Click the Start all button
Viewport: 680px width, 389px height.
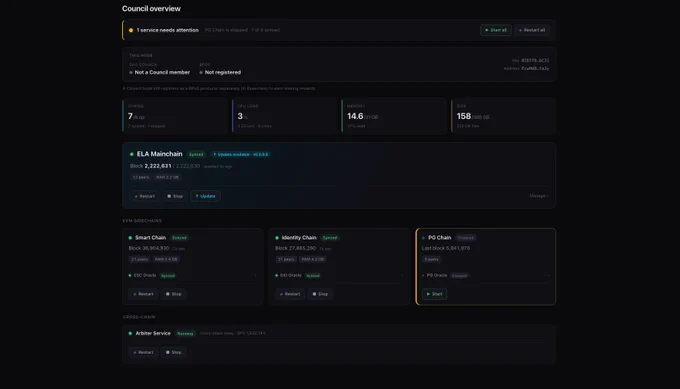(x=496, y=30)
